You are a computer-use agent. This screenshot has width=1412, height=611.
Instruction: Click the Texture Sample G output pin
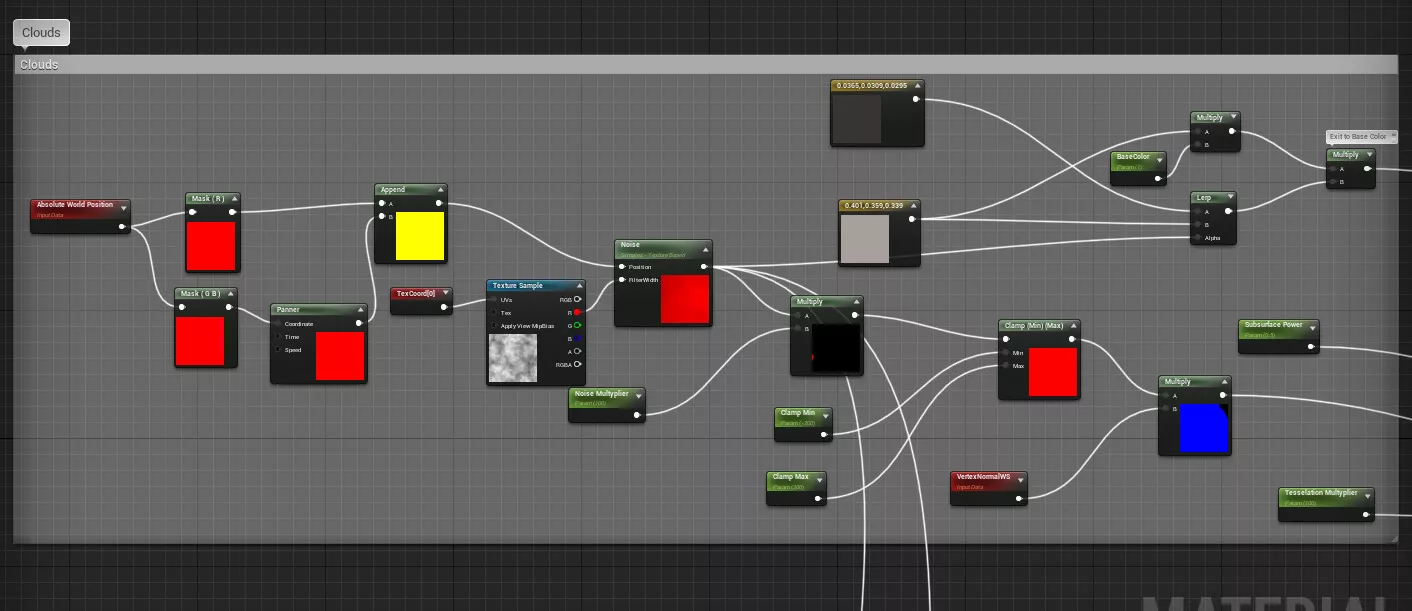[x=578, y=325]
